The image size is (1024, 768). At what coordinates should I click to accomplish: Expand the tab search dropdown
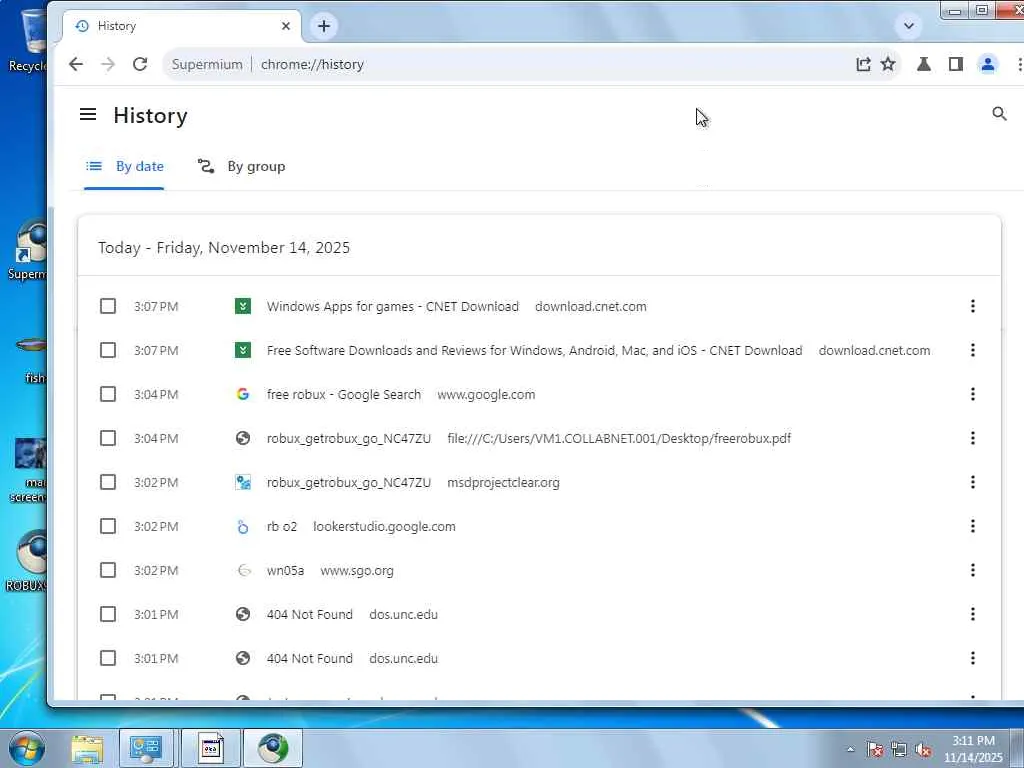[908, 26]
